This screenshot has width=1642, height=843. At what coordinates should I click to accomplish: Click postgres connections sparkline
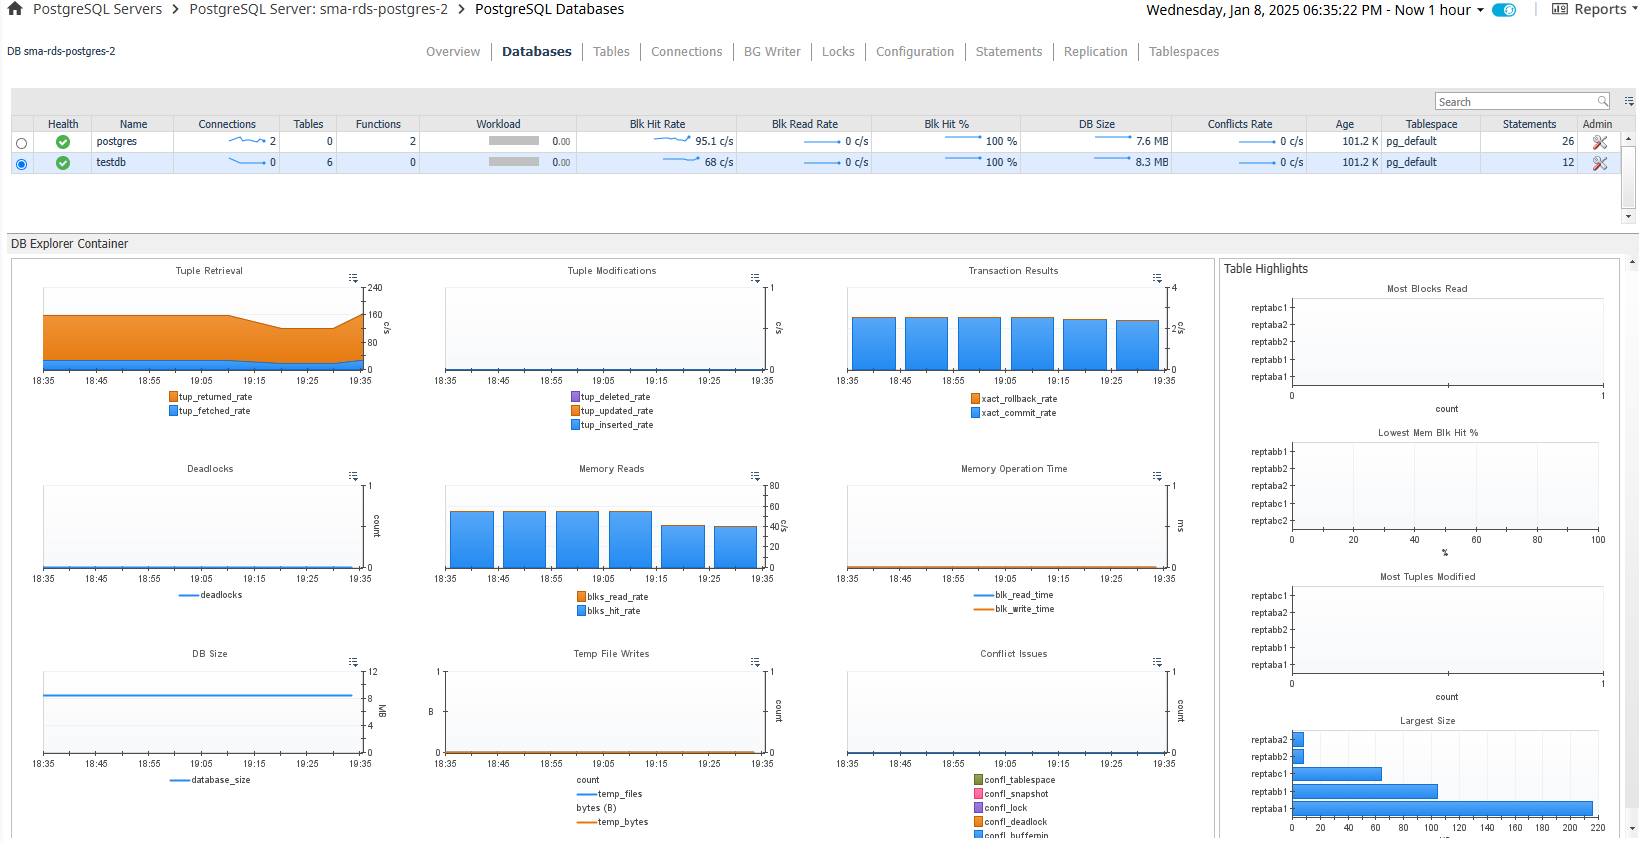(247, 141)
